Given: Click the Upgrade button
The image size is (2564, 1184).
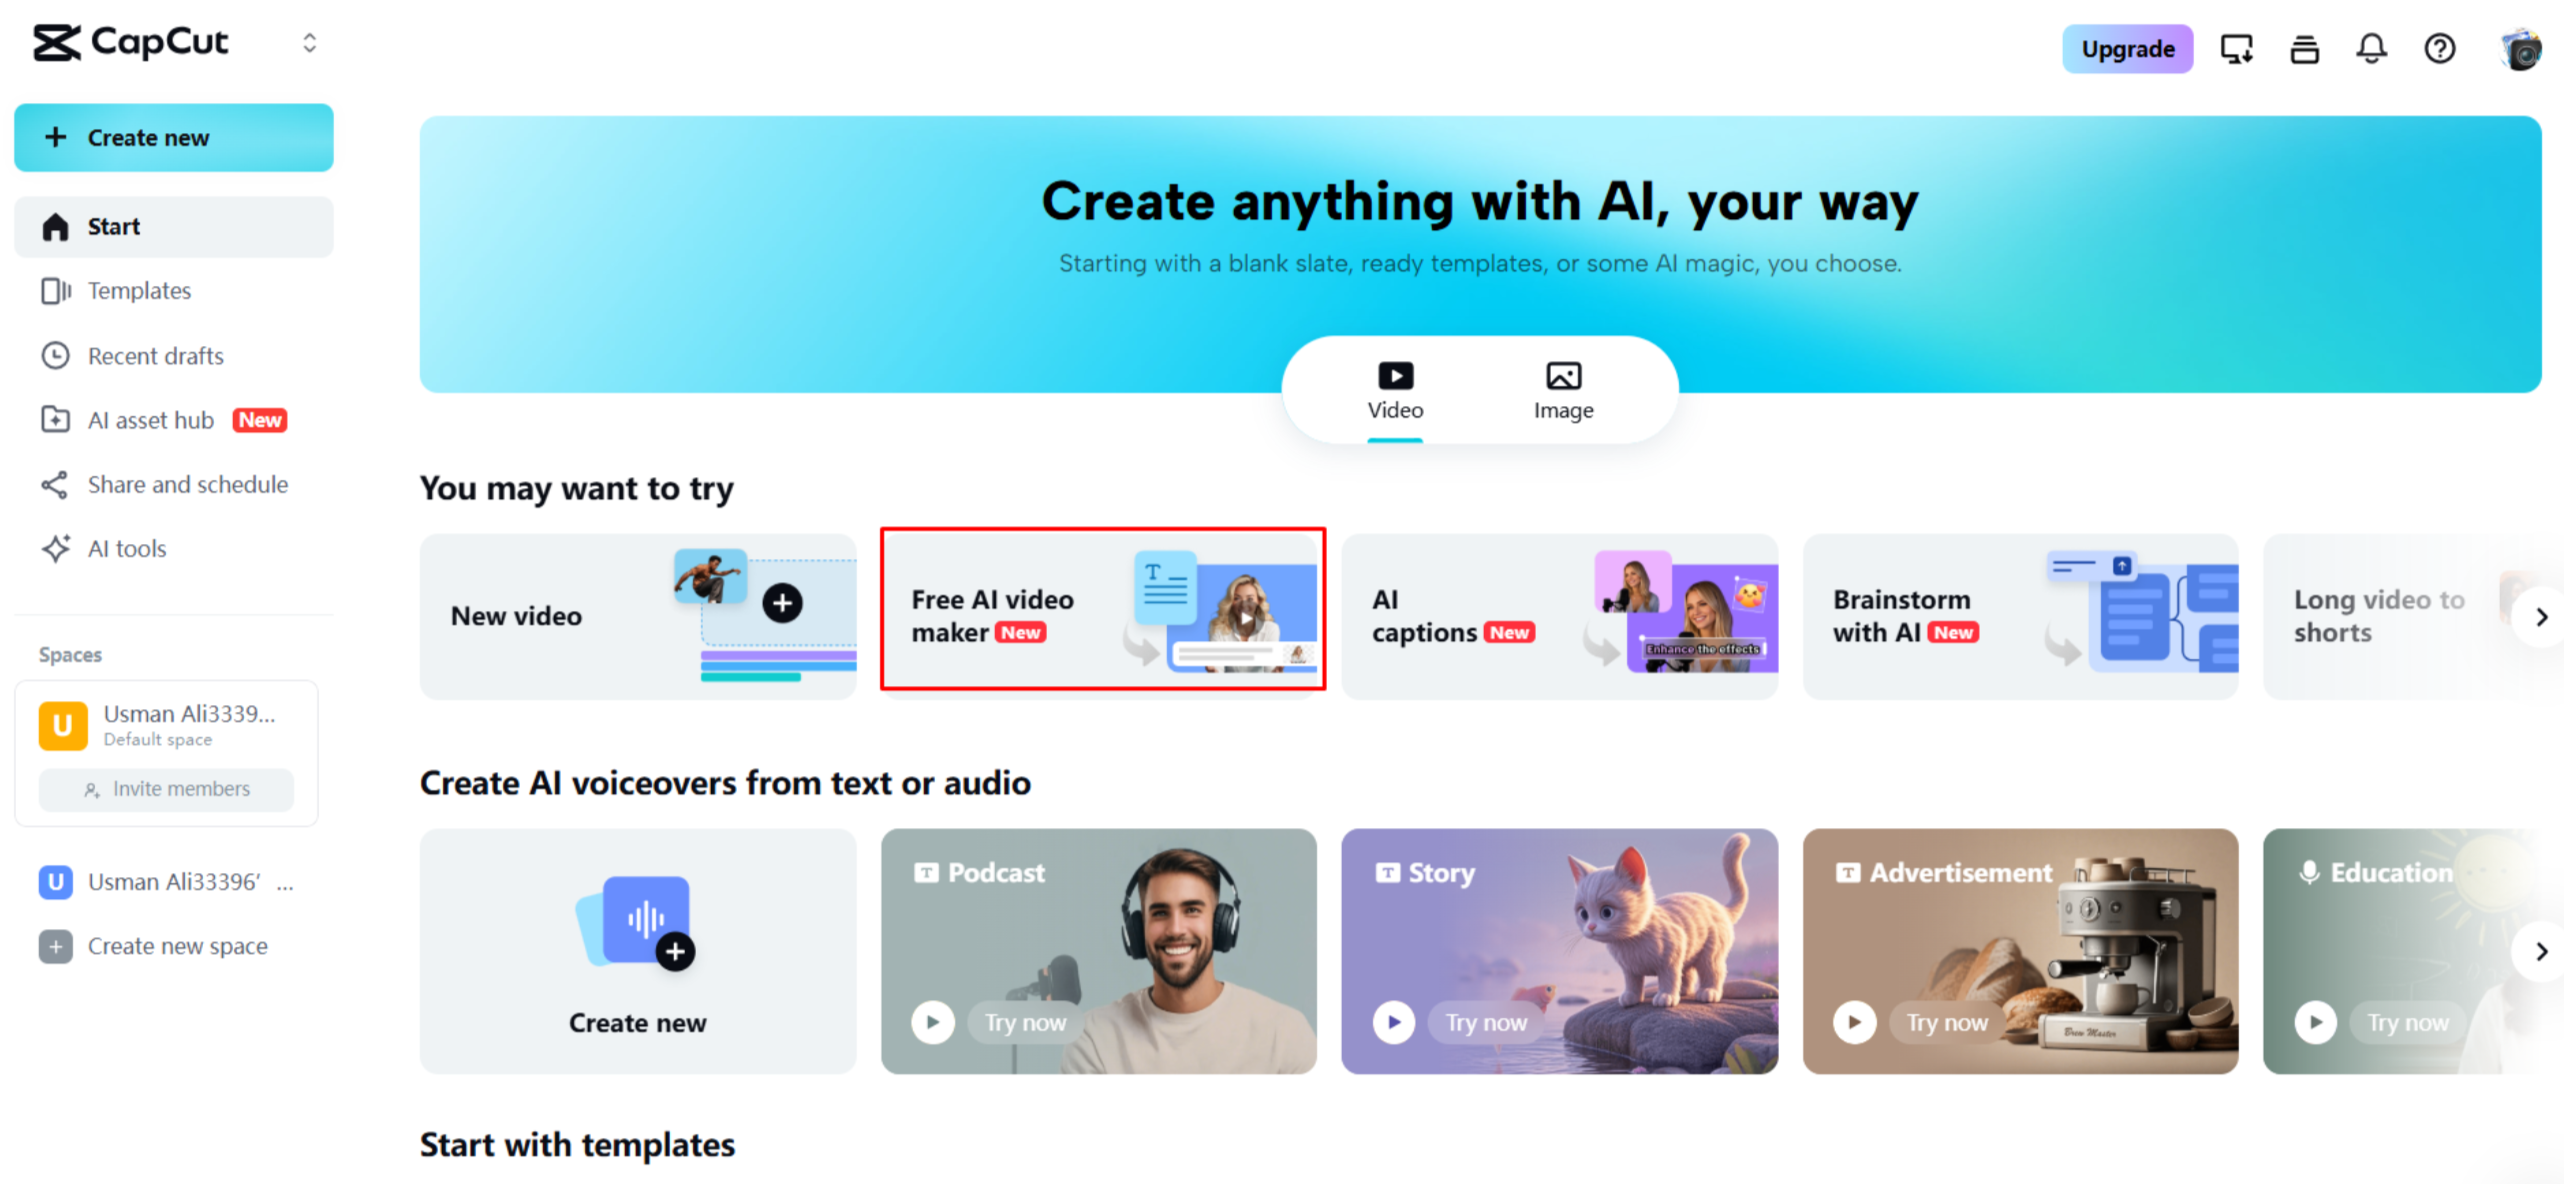Looking at the screenshot, I should coord(2126,48).
